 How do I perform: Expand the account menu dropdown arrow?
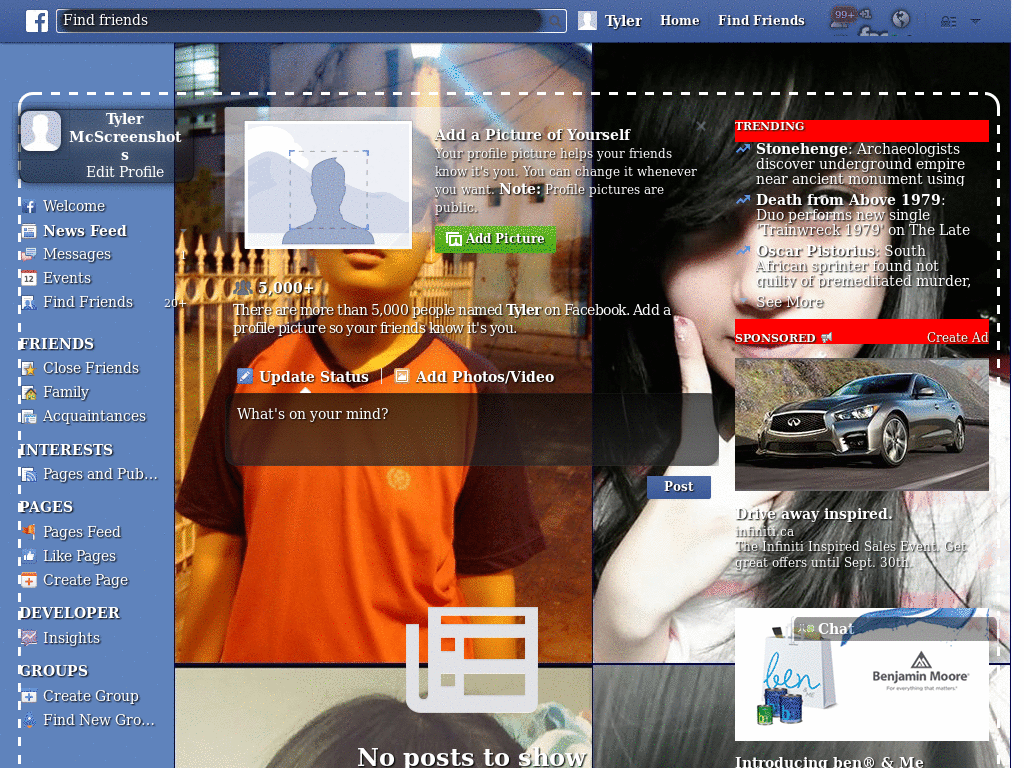click(976, 21)
